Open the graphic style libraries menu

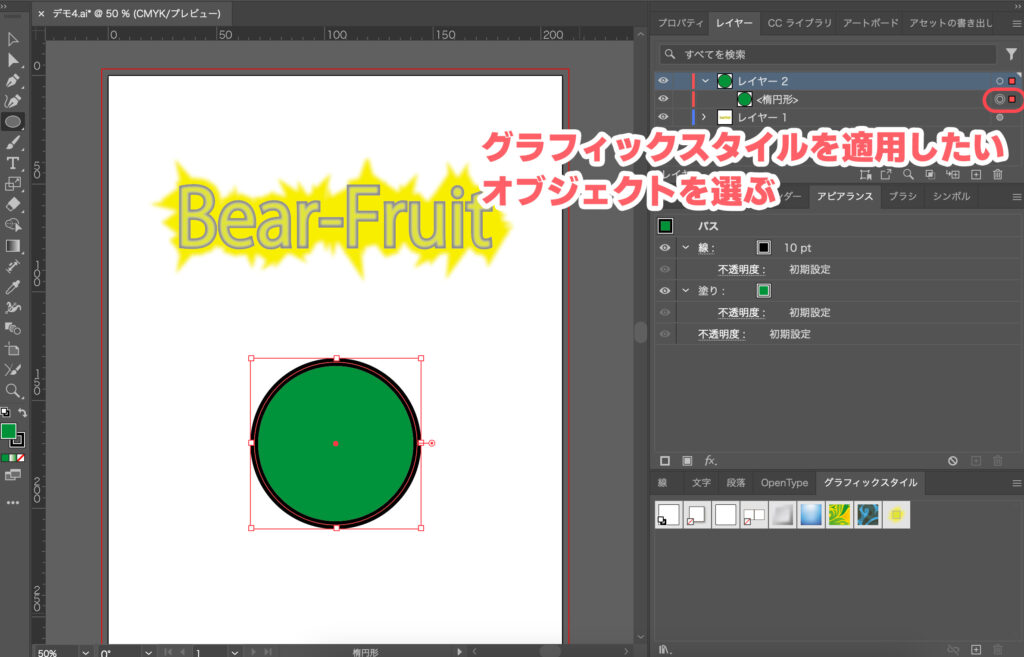[x=665, y=648]
